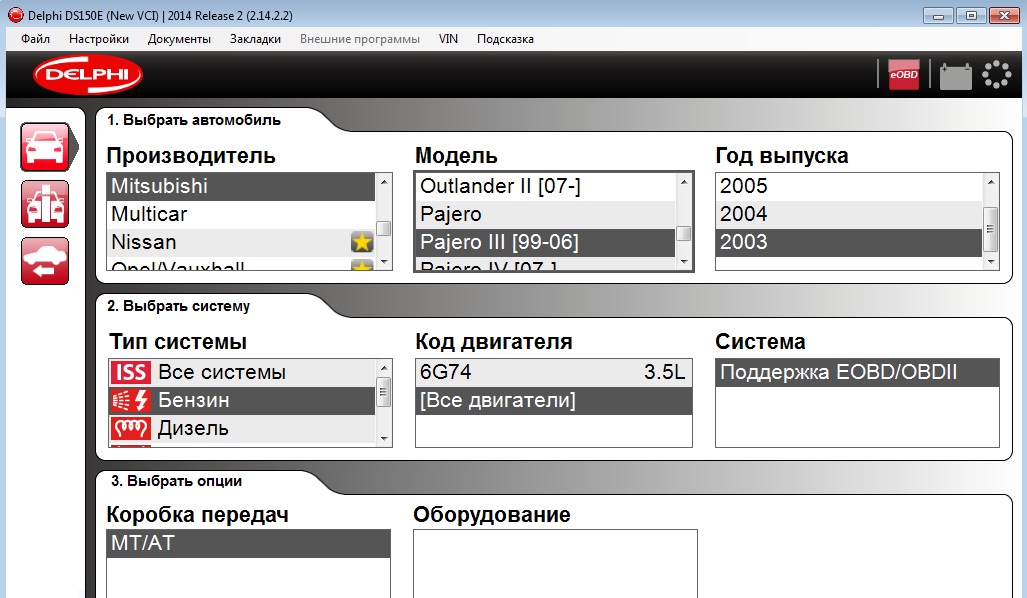Click the car with back arrow icon

tap(45, 261)
